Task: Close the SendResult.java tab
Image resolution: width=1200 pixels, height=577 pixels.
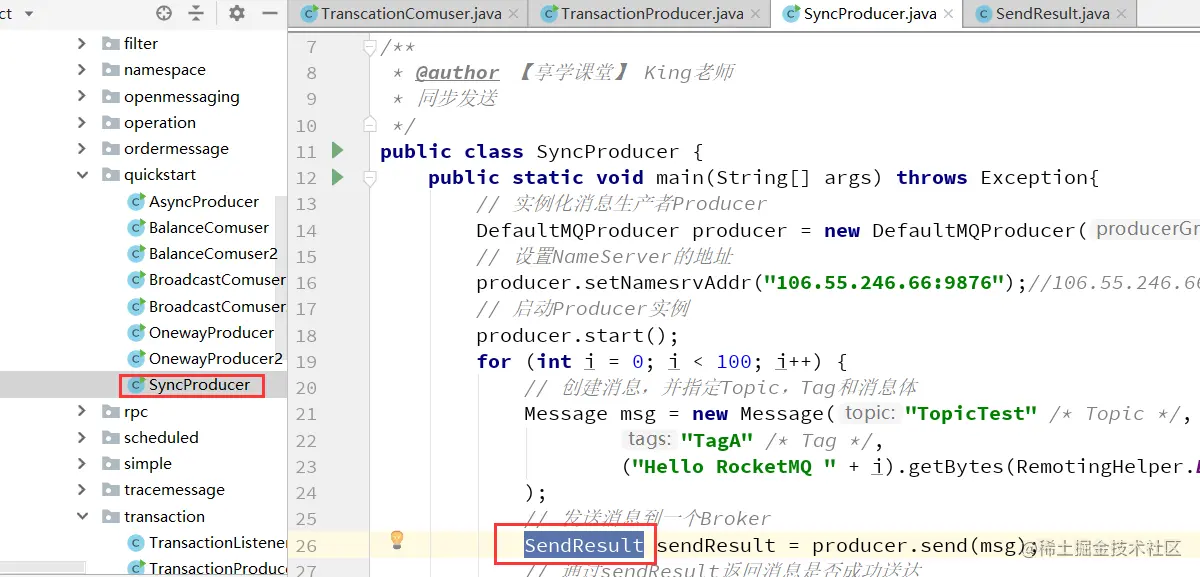Action: (x=1122, y=14)
